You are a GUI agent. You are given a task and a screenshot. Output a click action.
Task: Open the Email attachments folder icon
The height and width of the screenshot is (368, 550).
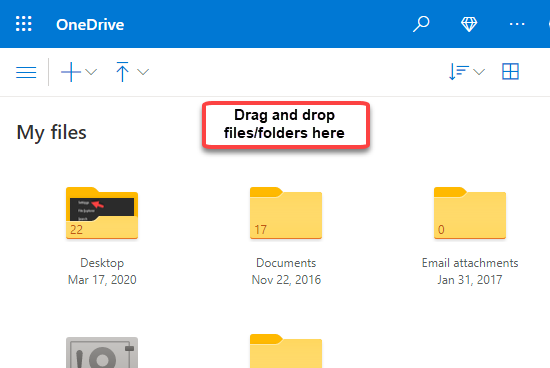470,213
